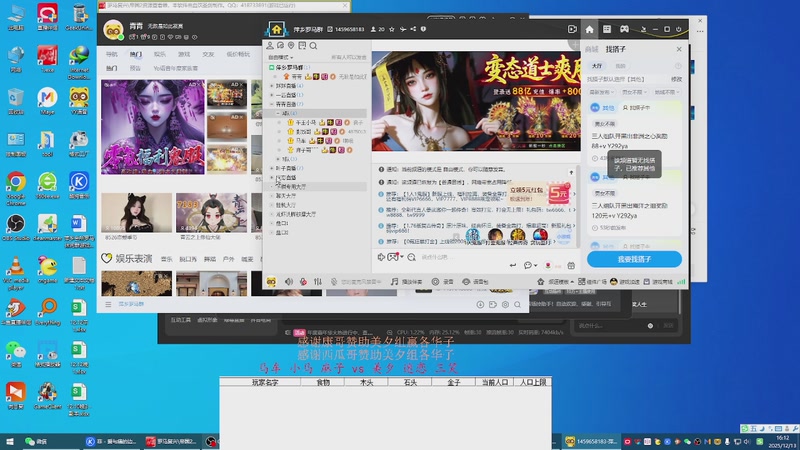800x450 pixels.
Task: Click the blue 我要找搭子 button
Action: point(634,259)
